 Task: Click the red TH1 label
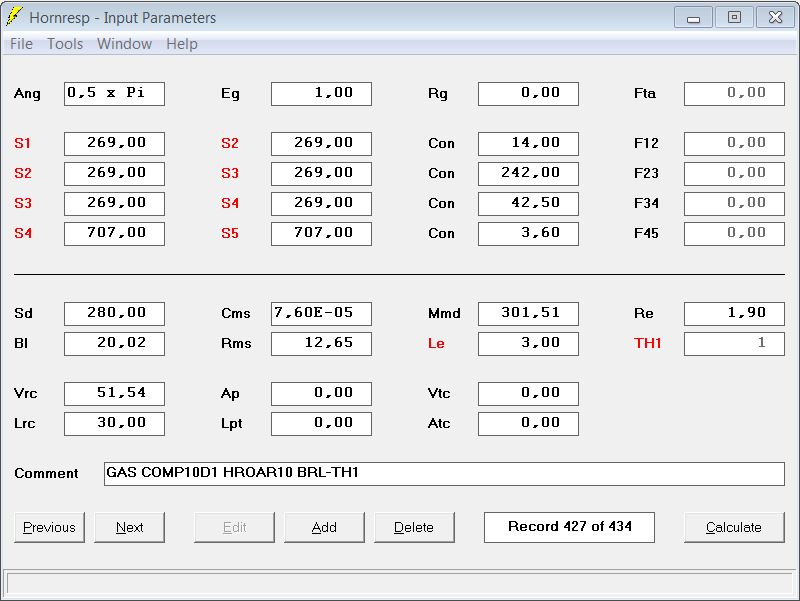pos(647,343)
